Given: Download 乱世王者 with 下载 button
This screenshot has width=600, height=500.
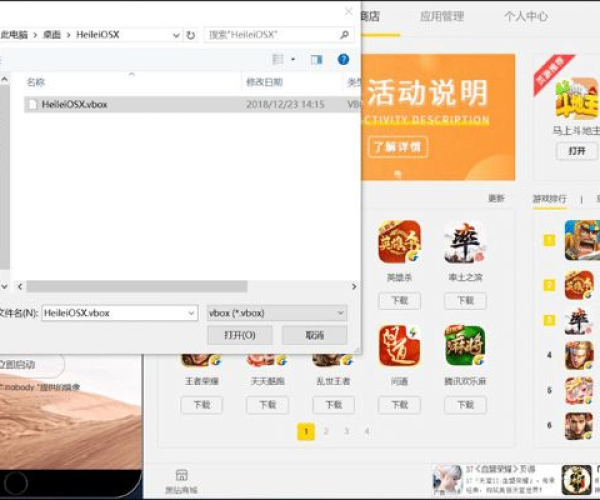Looking at the screenshot, I should pyautogui.click(x=333, y=405).
